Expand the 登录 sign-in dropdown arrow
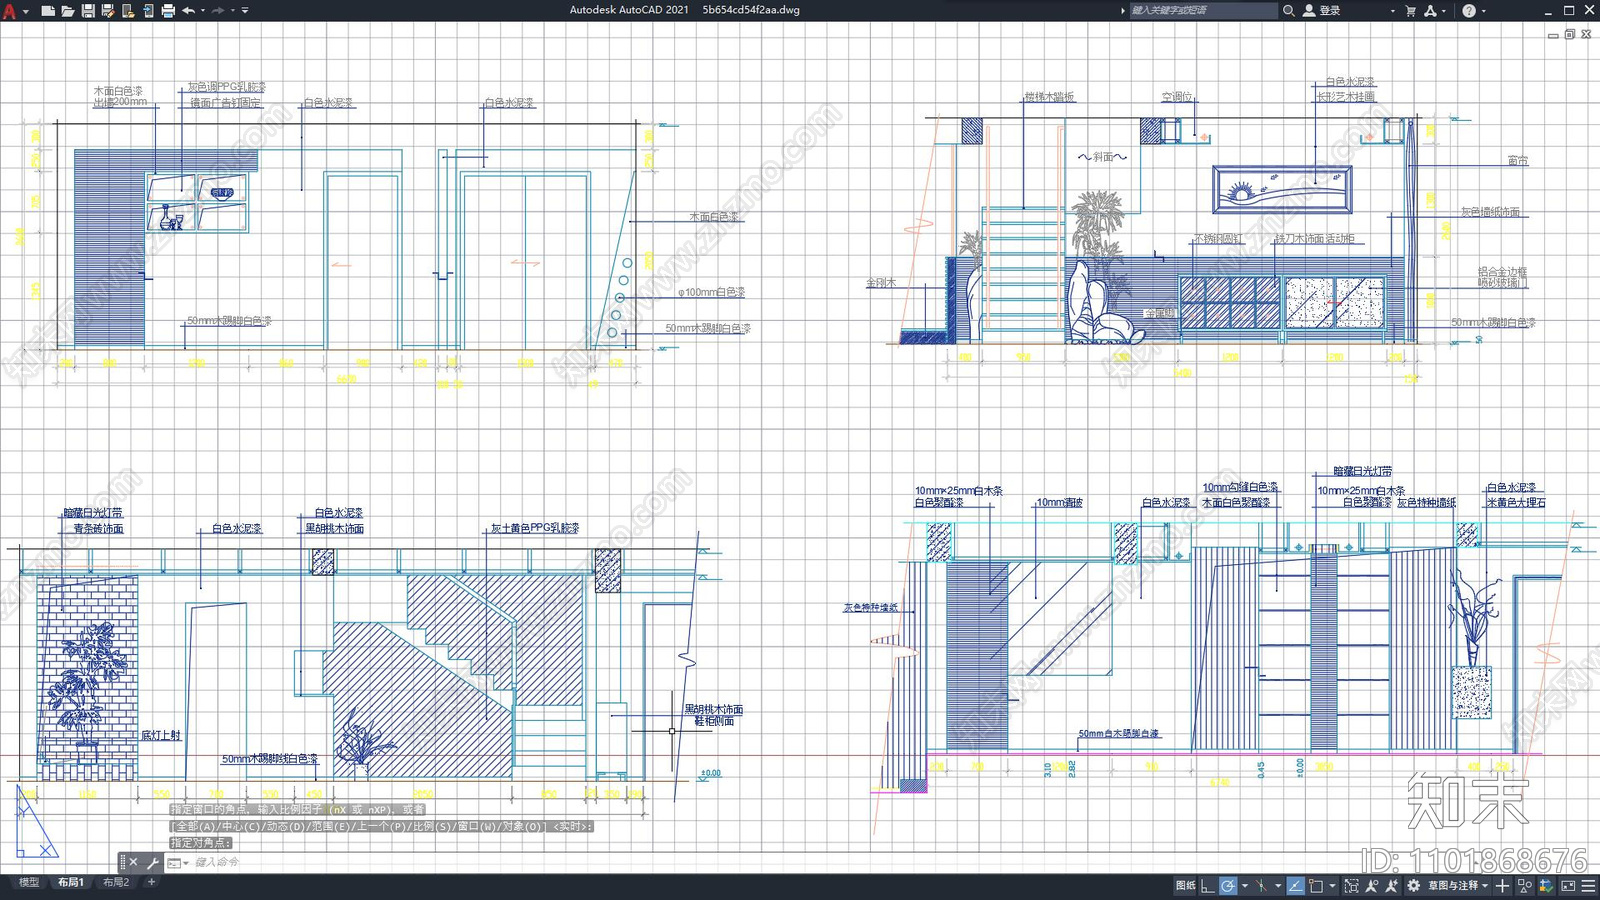This screenshot has height=900, width=1600. (1392, 11)
